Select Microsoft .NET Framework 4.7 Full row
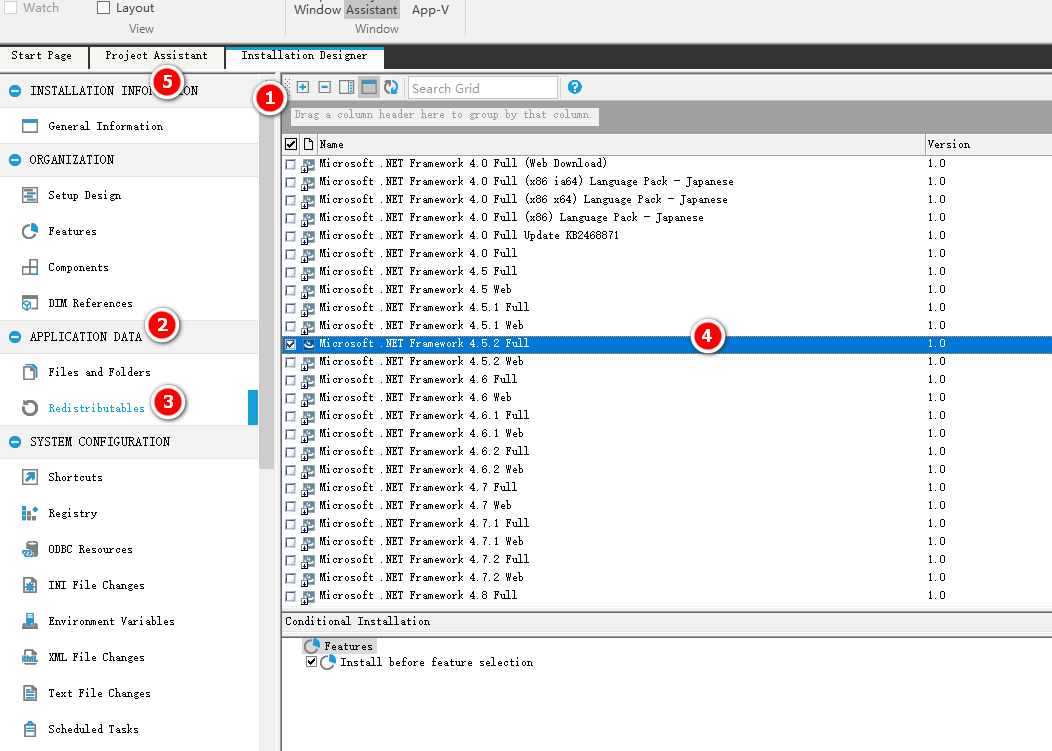Viewport: 1052px width, 751px height. (667, 487)
